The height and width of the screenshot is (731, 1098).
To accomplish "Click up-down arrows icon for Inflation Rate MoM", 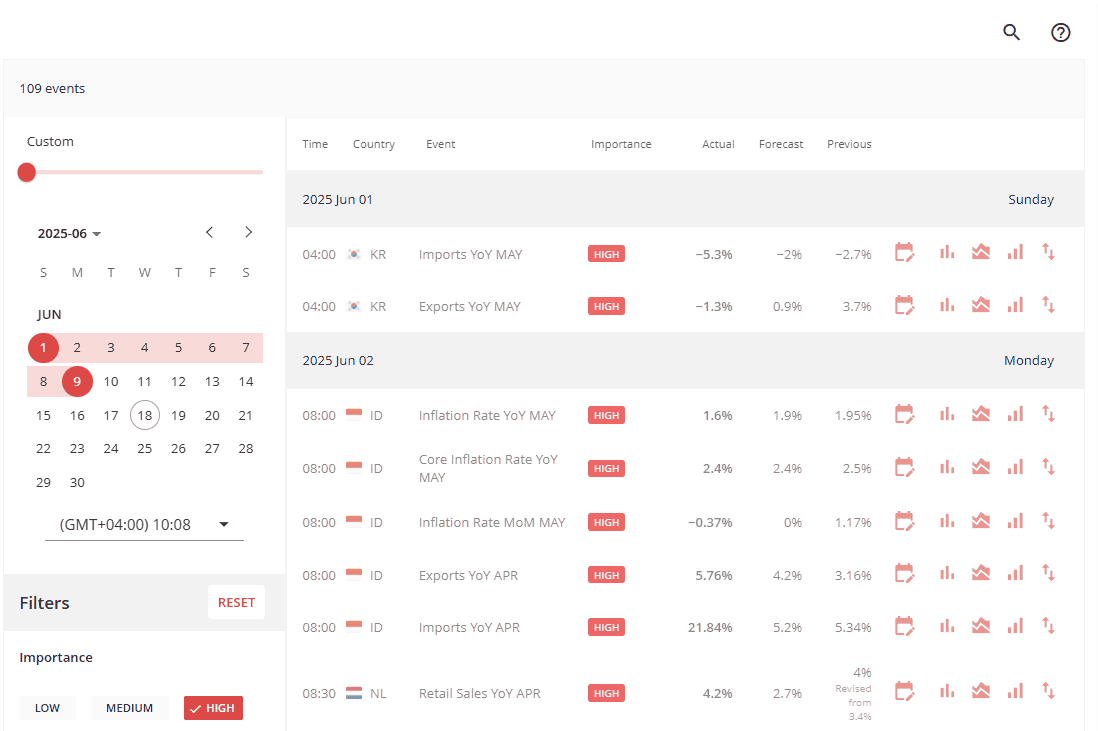I will [x=1049, y=521].
